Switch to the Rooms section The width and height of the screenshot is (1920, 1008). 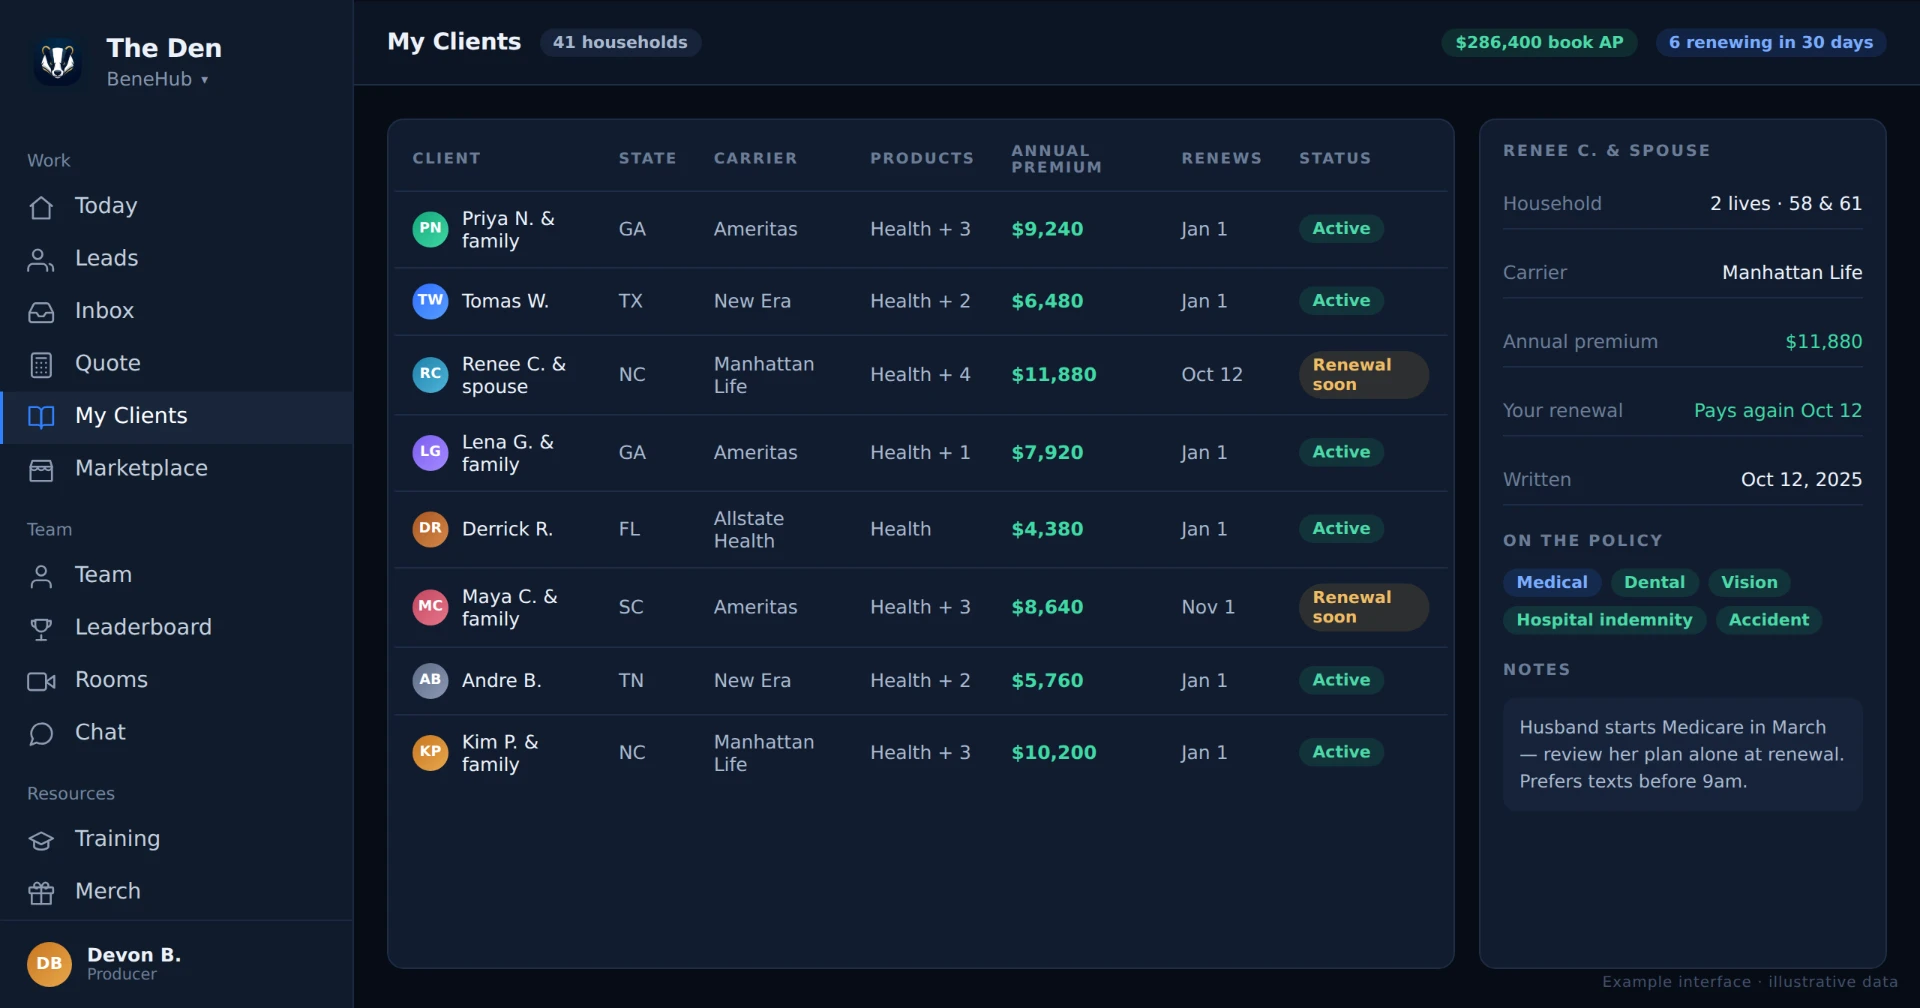(177, 680)
